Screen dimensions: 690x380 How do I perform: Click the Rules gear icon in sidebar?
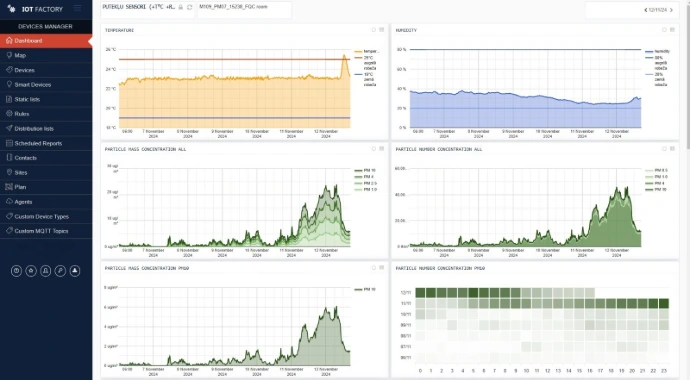tap(9, 113)
